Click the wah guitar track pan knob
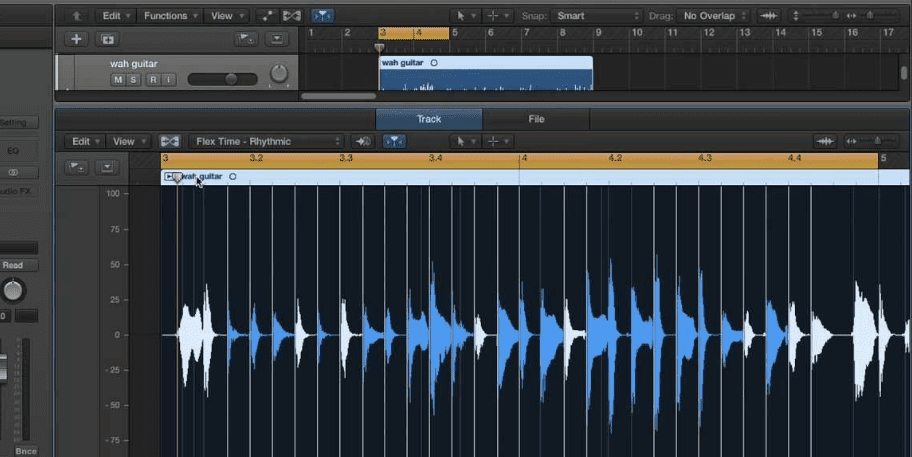912x457 pixels. [x=279, y=74]
